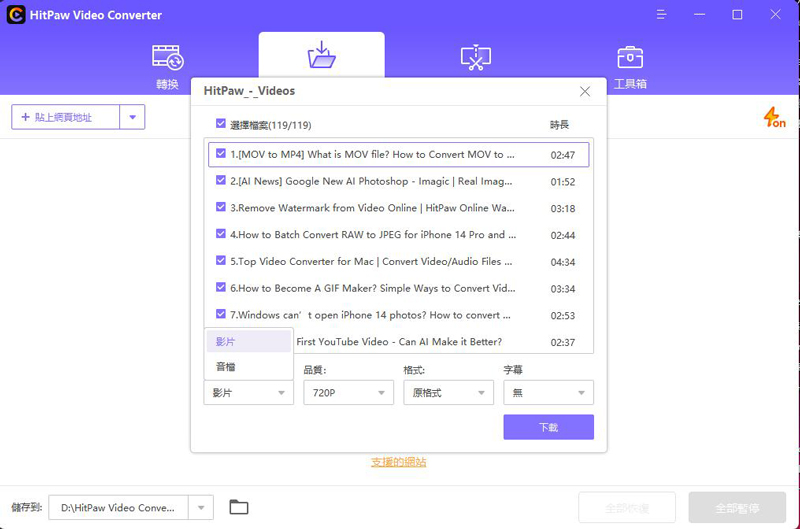Image resolution: width=800 pixels, height=529 pixels.
Task: Click the 時長 duration column header
Action: click(559, 124)
